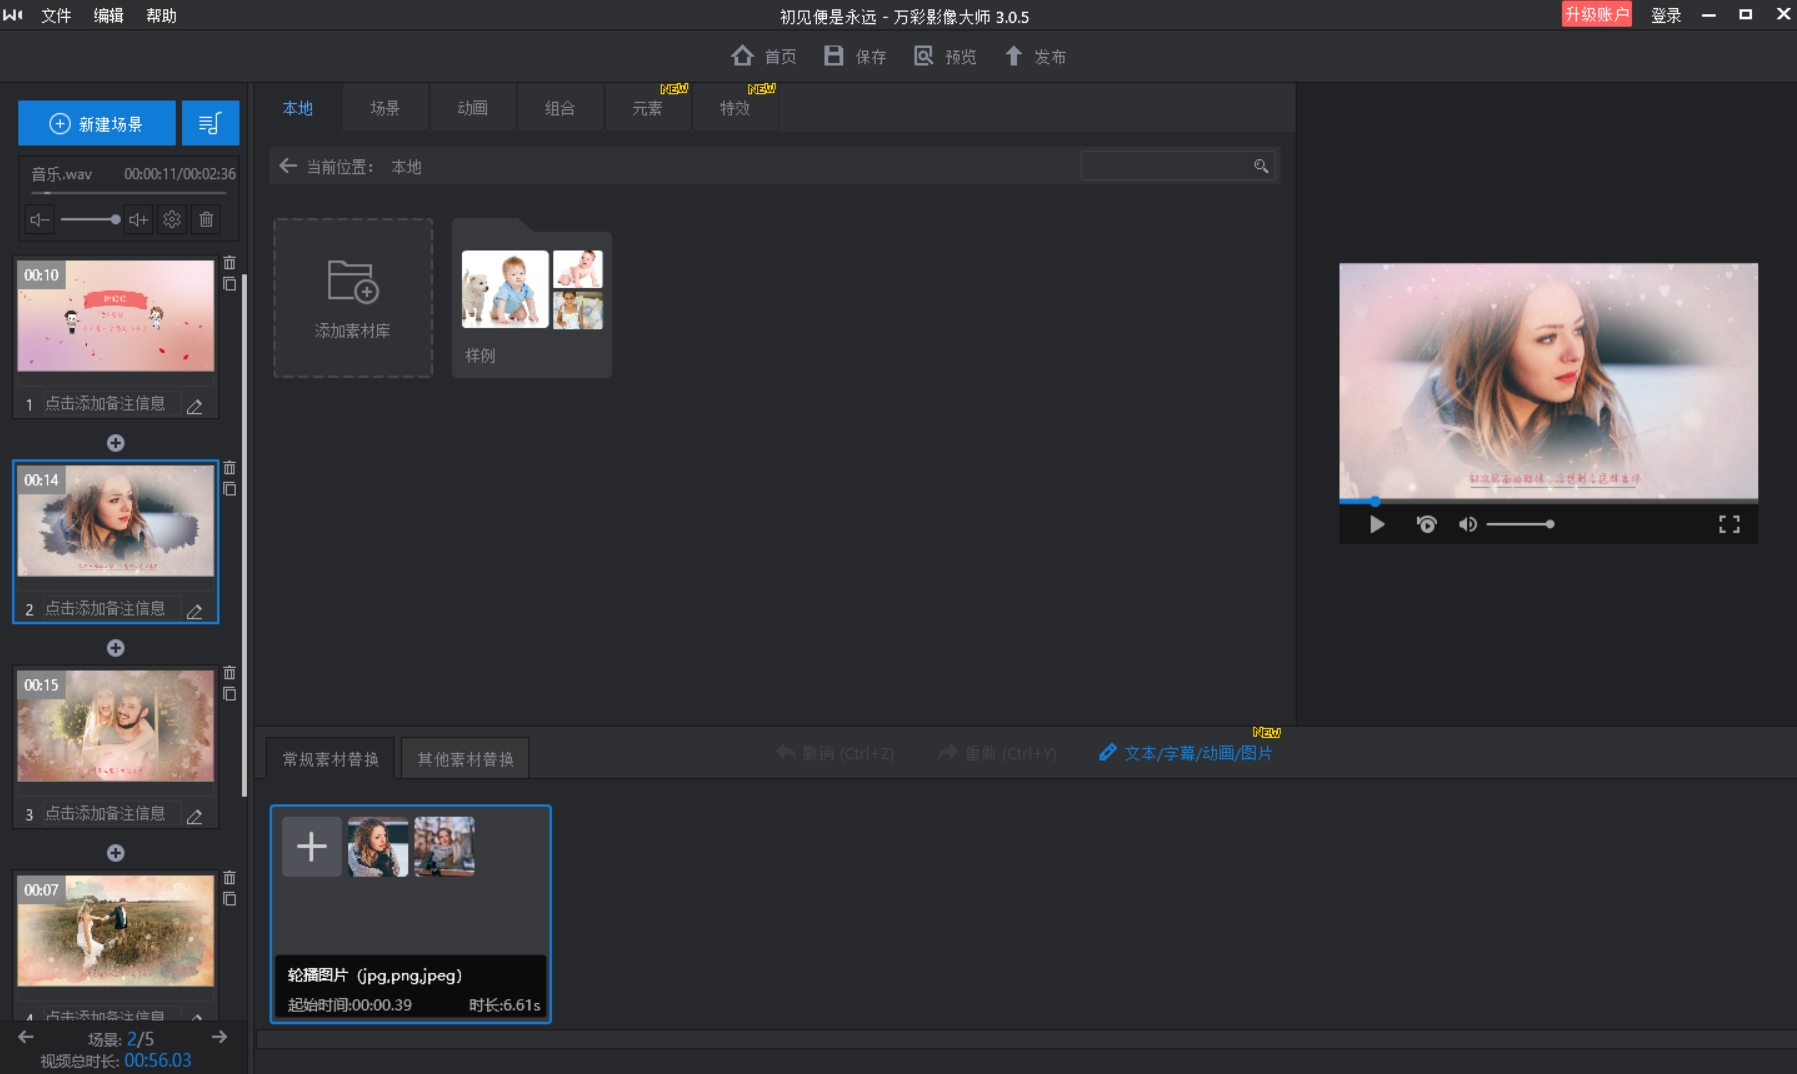Delete scene 2 with its trash icon

click(229, 468)
